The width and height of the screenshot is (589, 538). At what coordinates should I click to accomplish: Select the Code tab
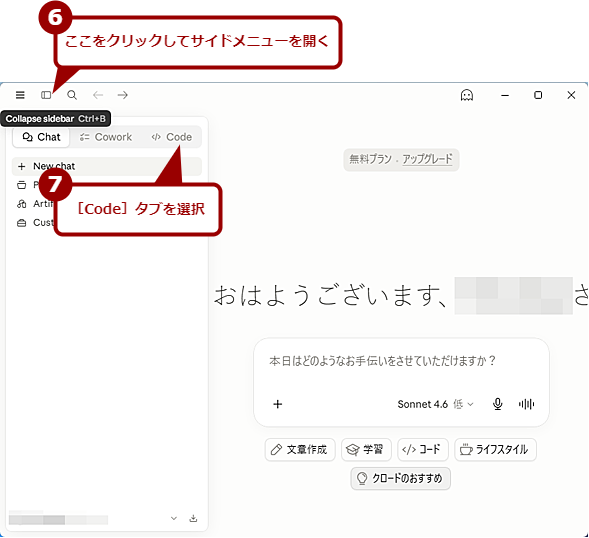point(172,137)
